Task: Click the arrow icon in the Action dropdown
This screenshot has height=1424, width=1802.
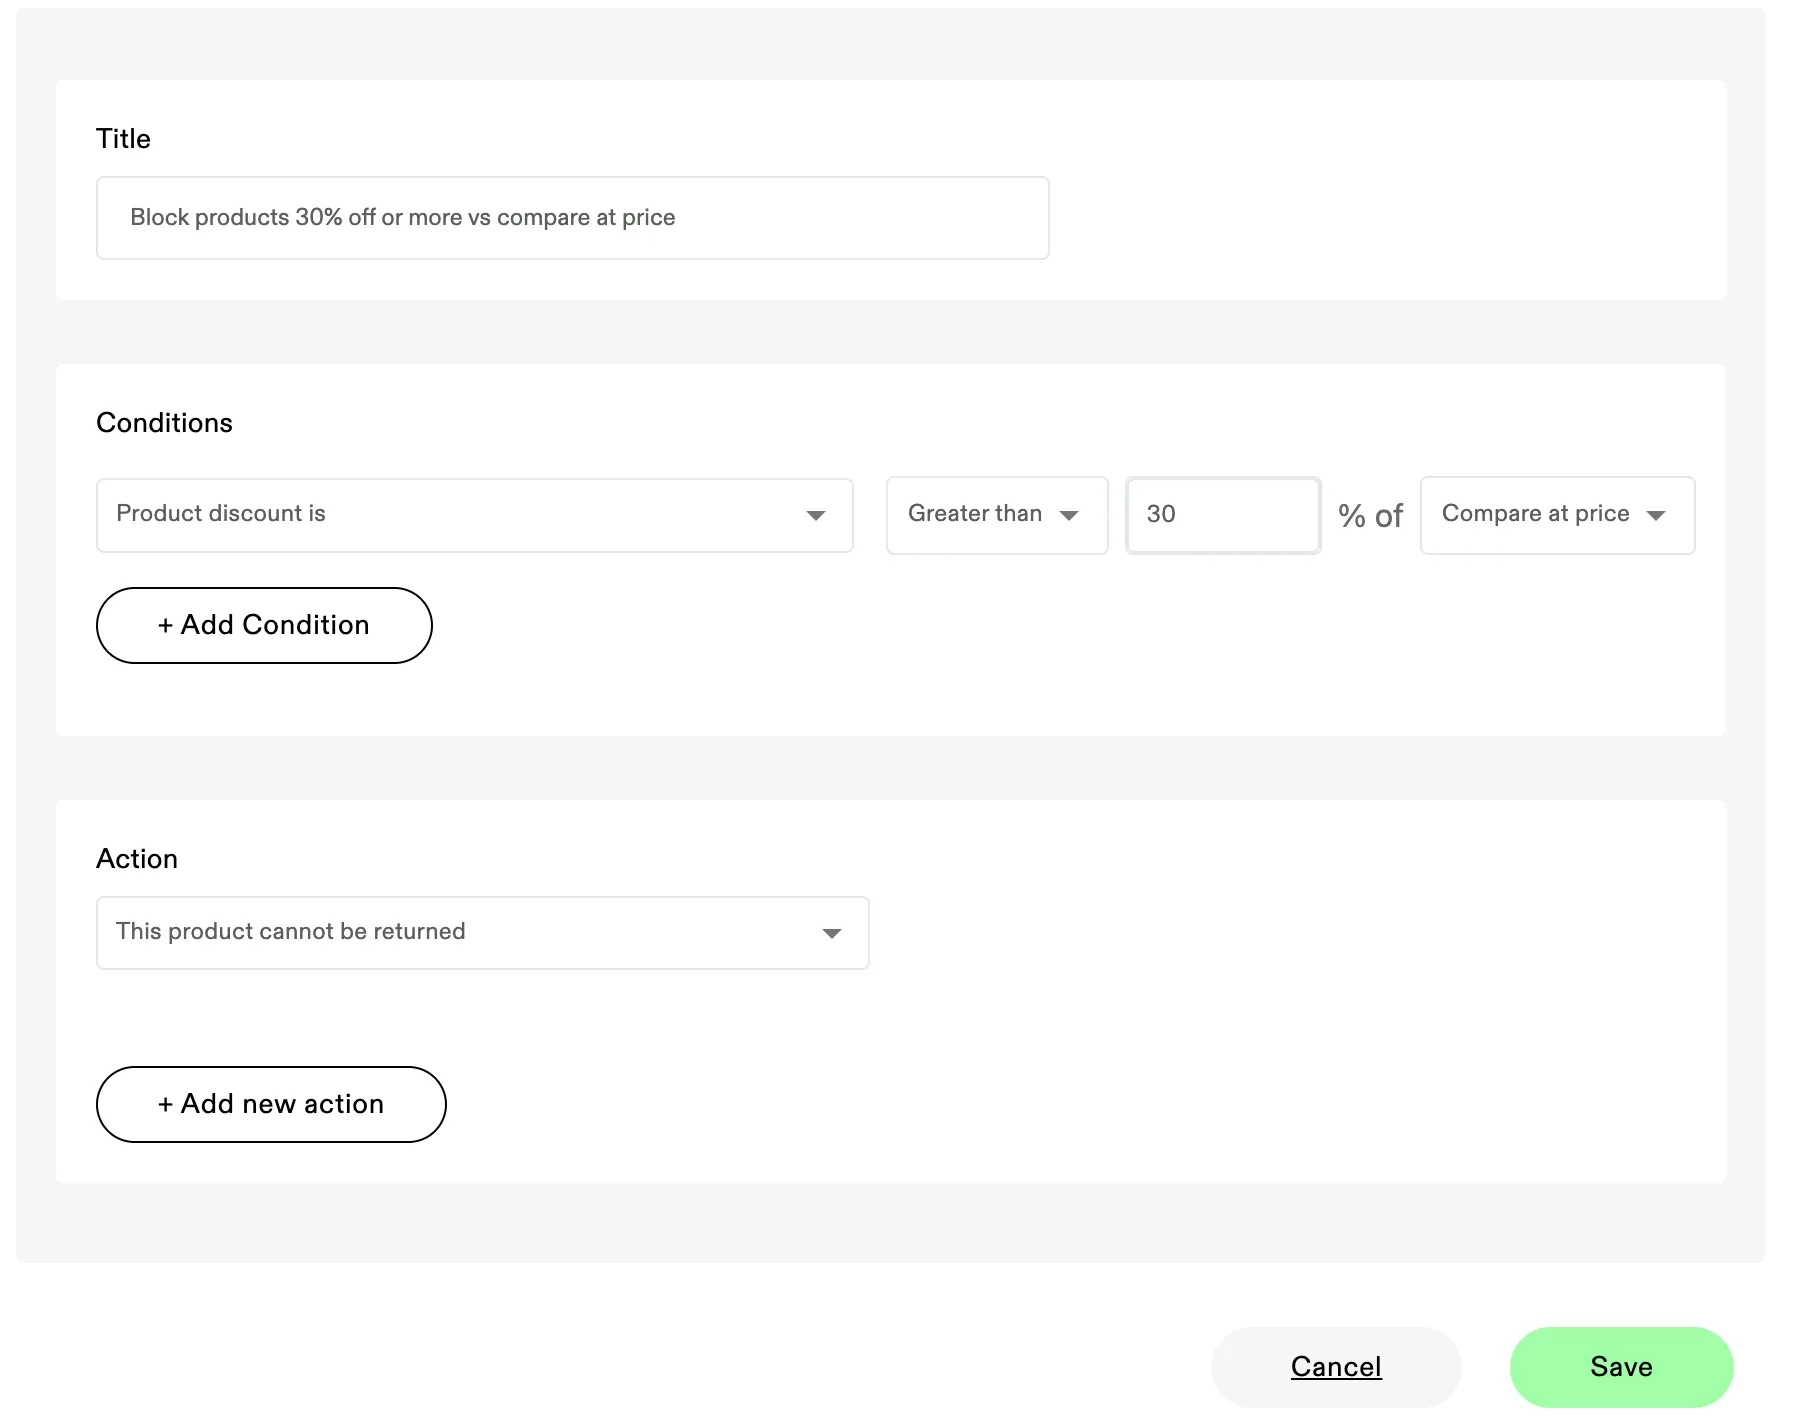Action: pos(832,934)
